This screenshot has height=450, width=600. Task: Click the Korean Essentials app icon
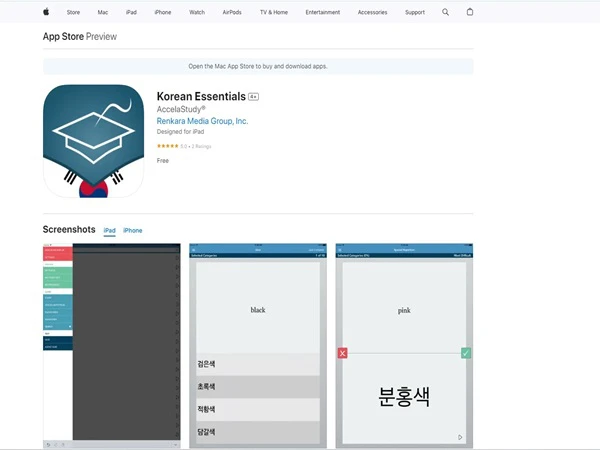(x=93, y=141)
